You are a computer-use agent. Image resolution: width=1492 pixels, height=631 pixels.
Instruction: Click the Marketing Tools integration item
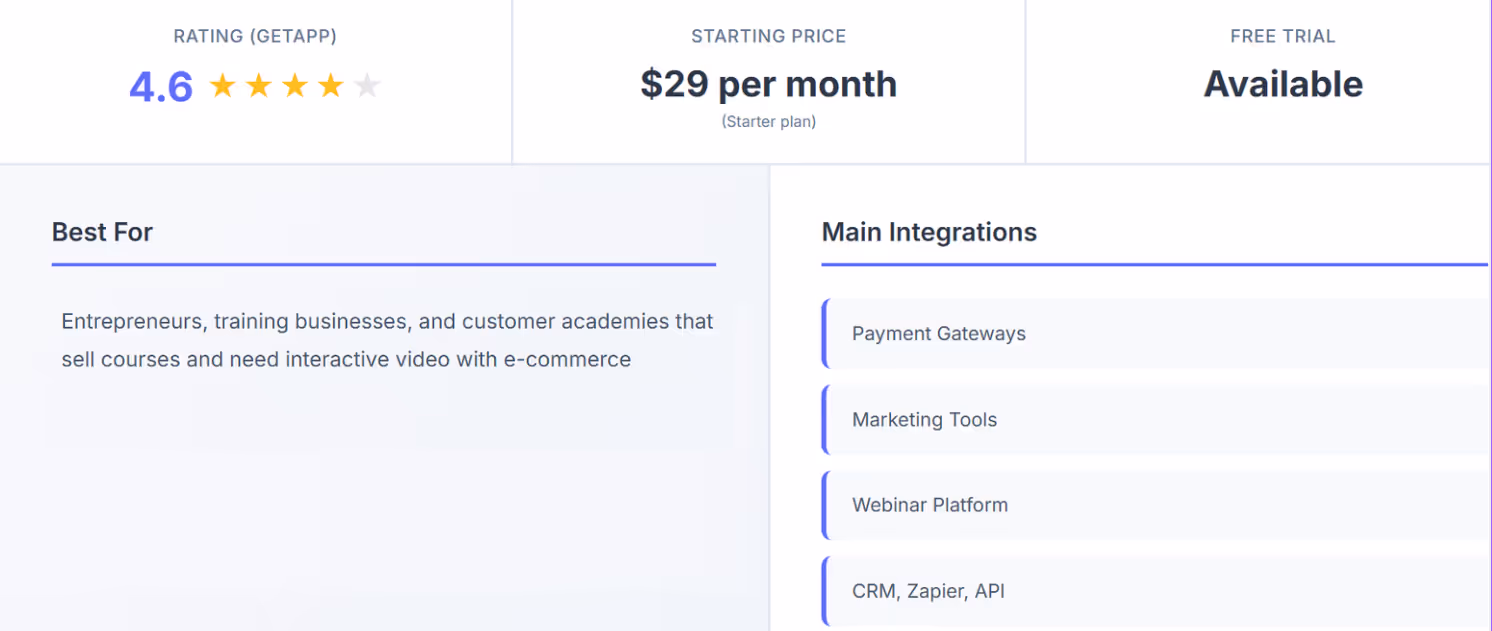(x=1156, y=420)
